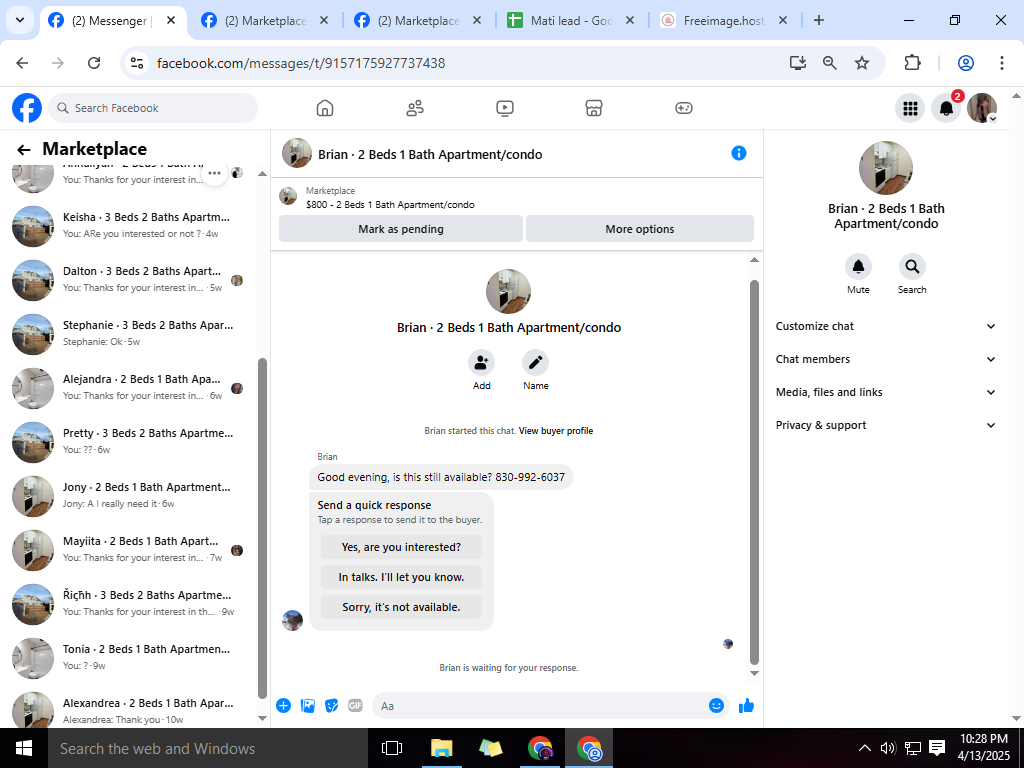Choose a sticker icon
Image resolution: width=1024 pixels, height=768 pixels.
(x=332, y=705)
